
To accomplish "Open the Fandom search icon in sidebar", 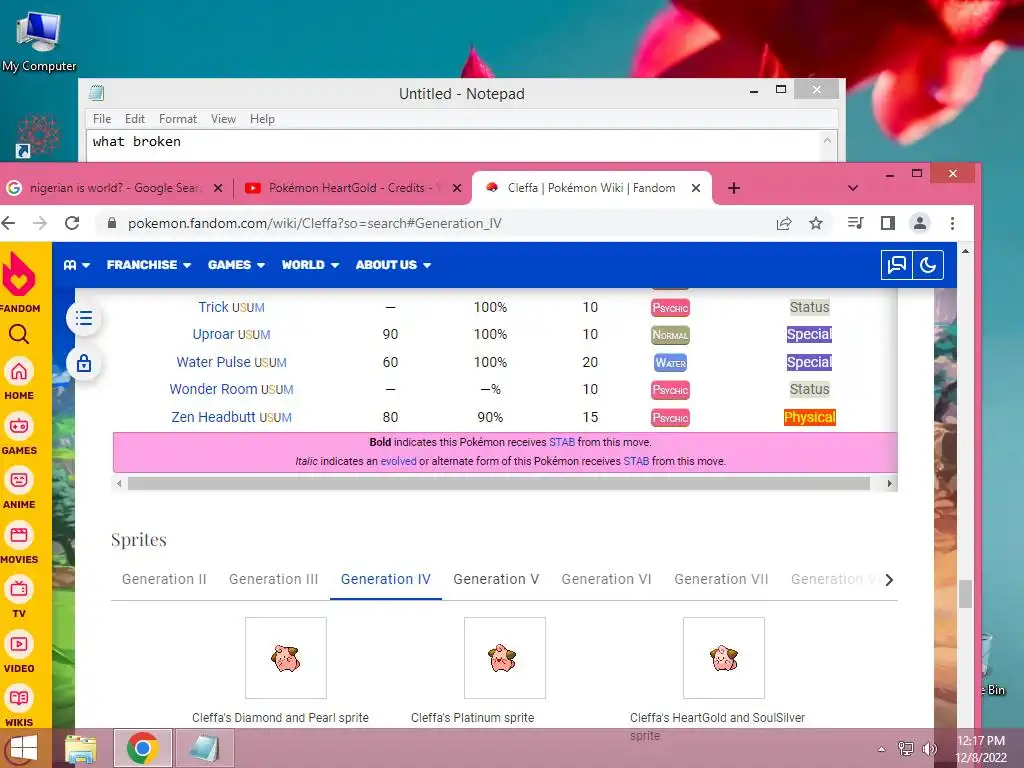I will [x=19, y=334].
